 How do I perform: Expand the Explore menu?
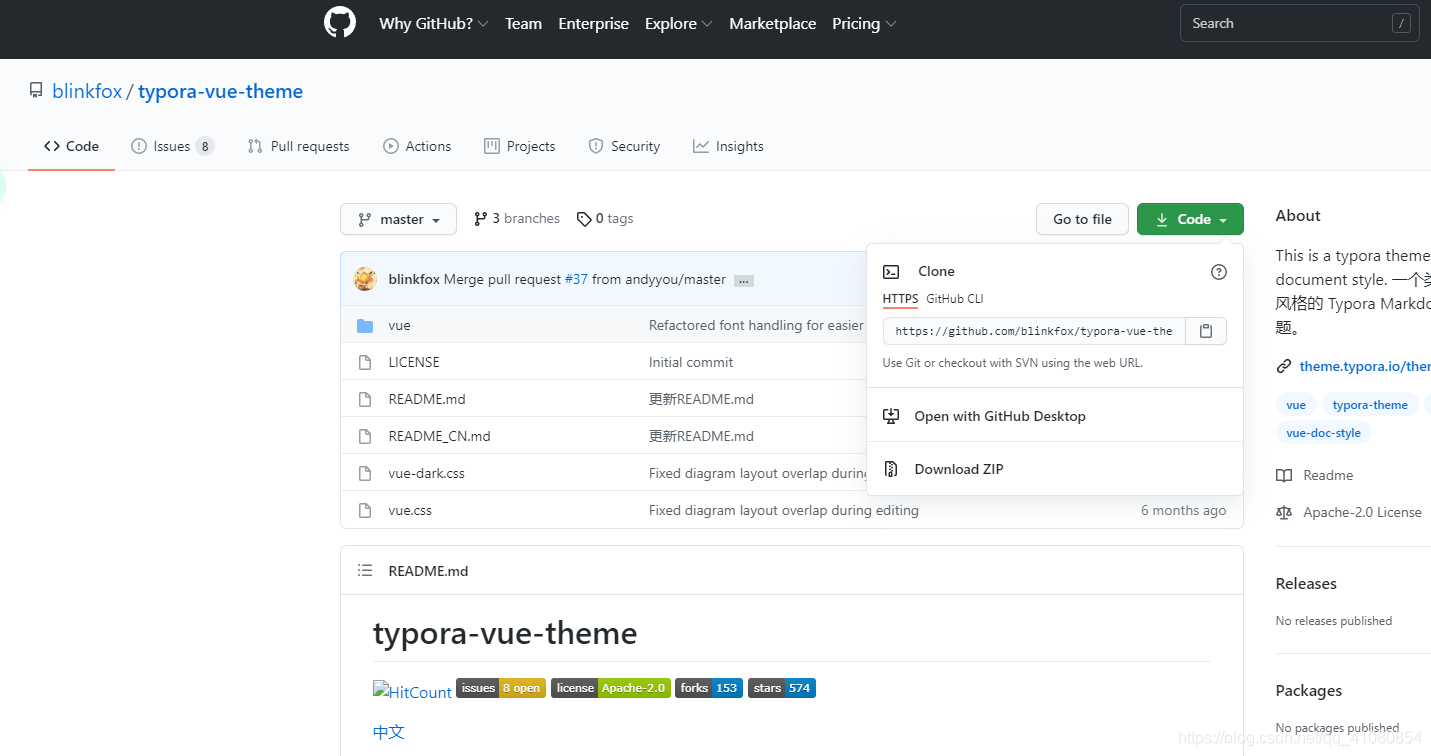click(x=678, y=23)
